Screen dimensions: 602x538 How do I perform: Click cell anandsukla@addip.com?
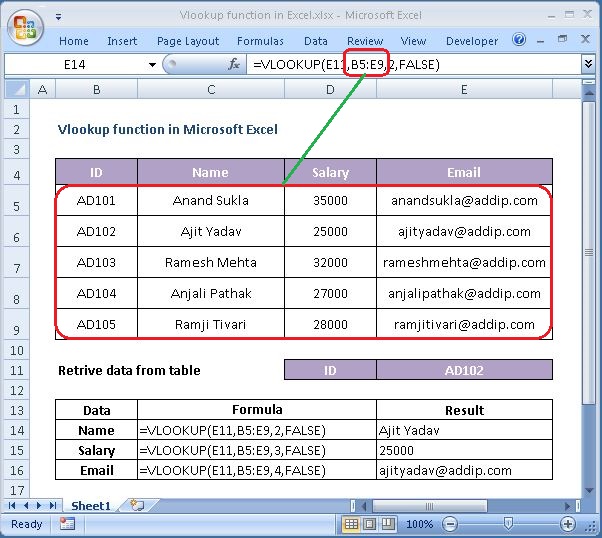(x=464, y=200)
